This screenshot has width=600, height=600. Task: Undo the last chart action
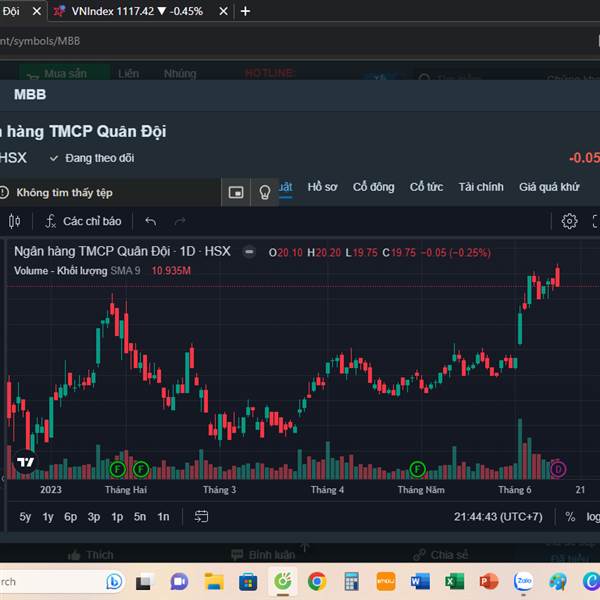[151, 221]
